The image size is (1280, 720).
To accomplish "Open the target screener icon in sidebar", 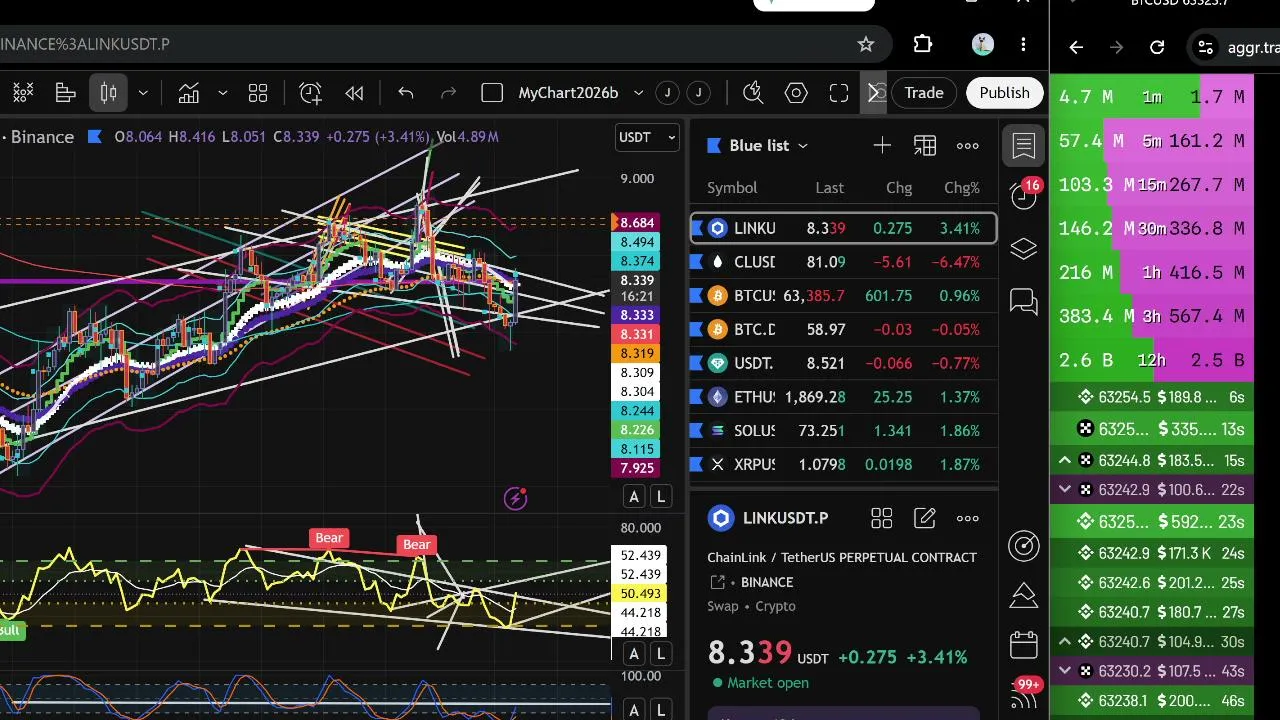I will (x=1024, y=545).
